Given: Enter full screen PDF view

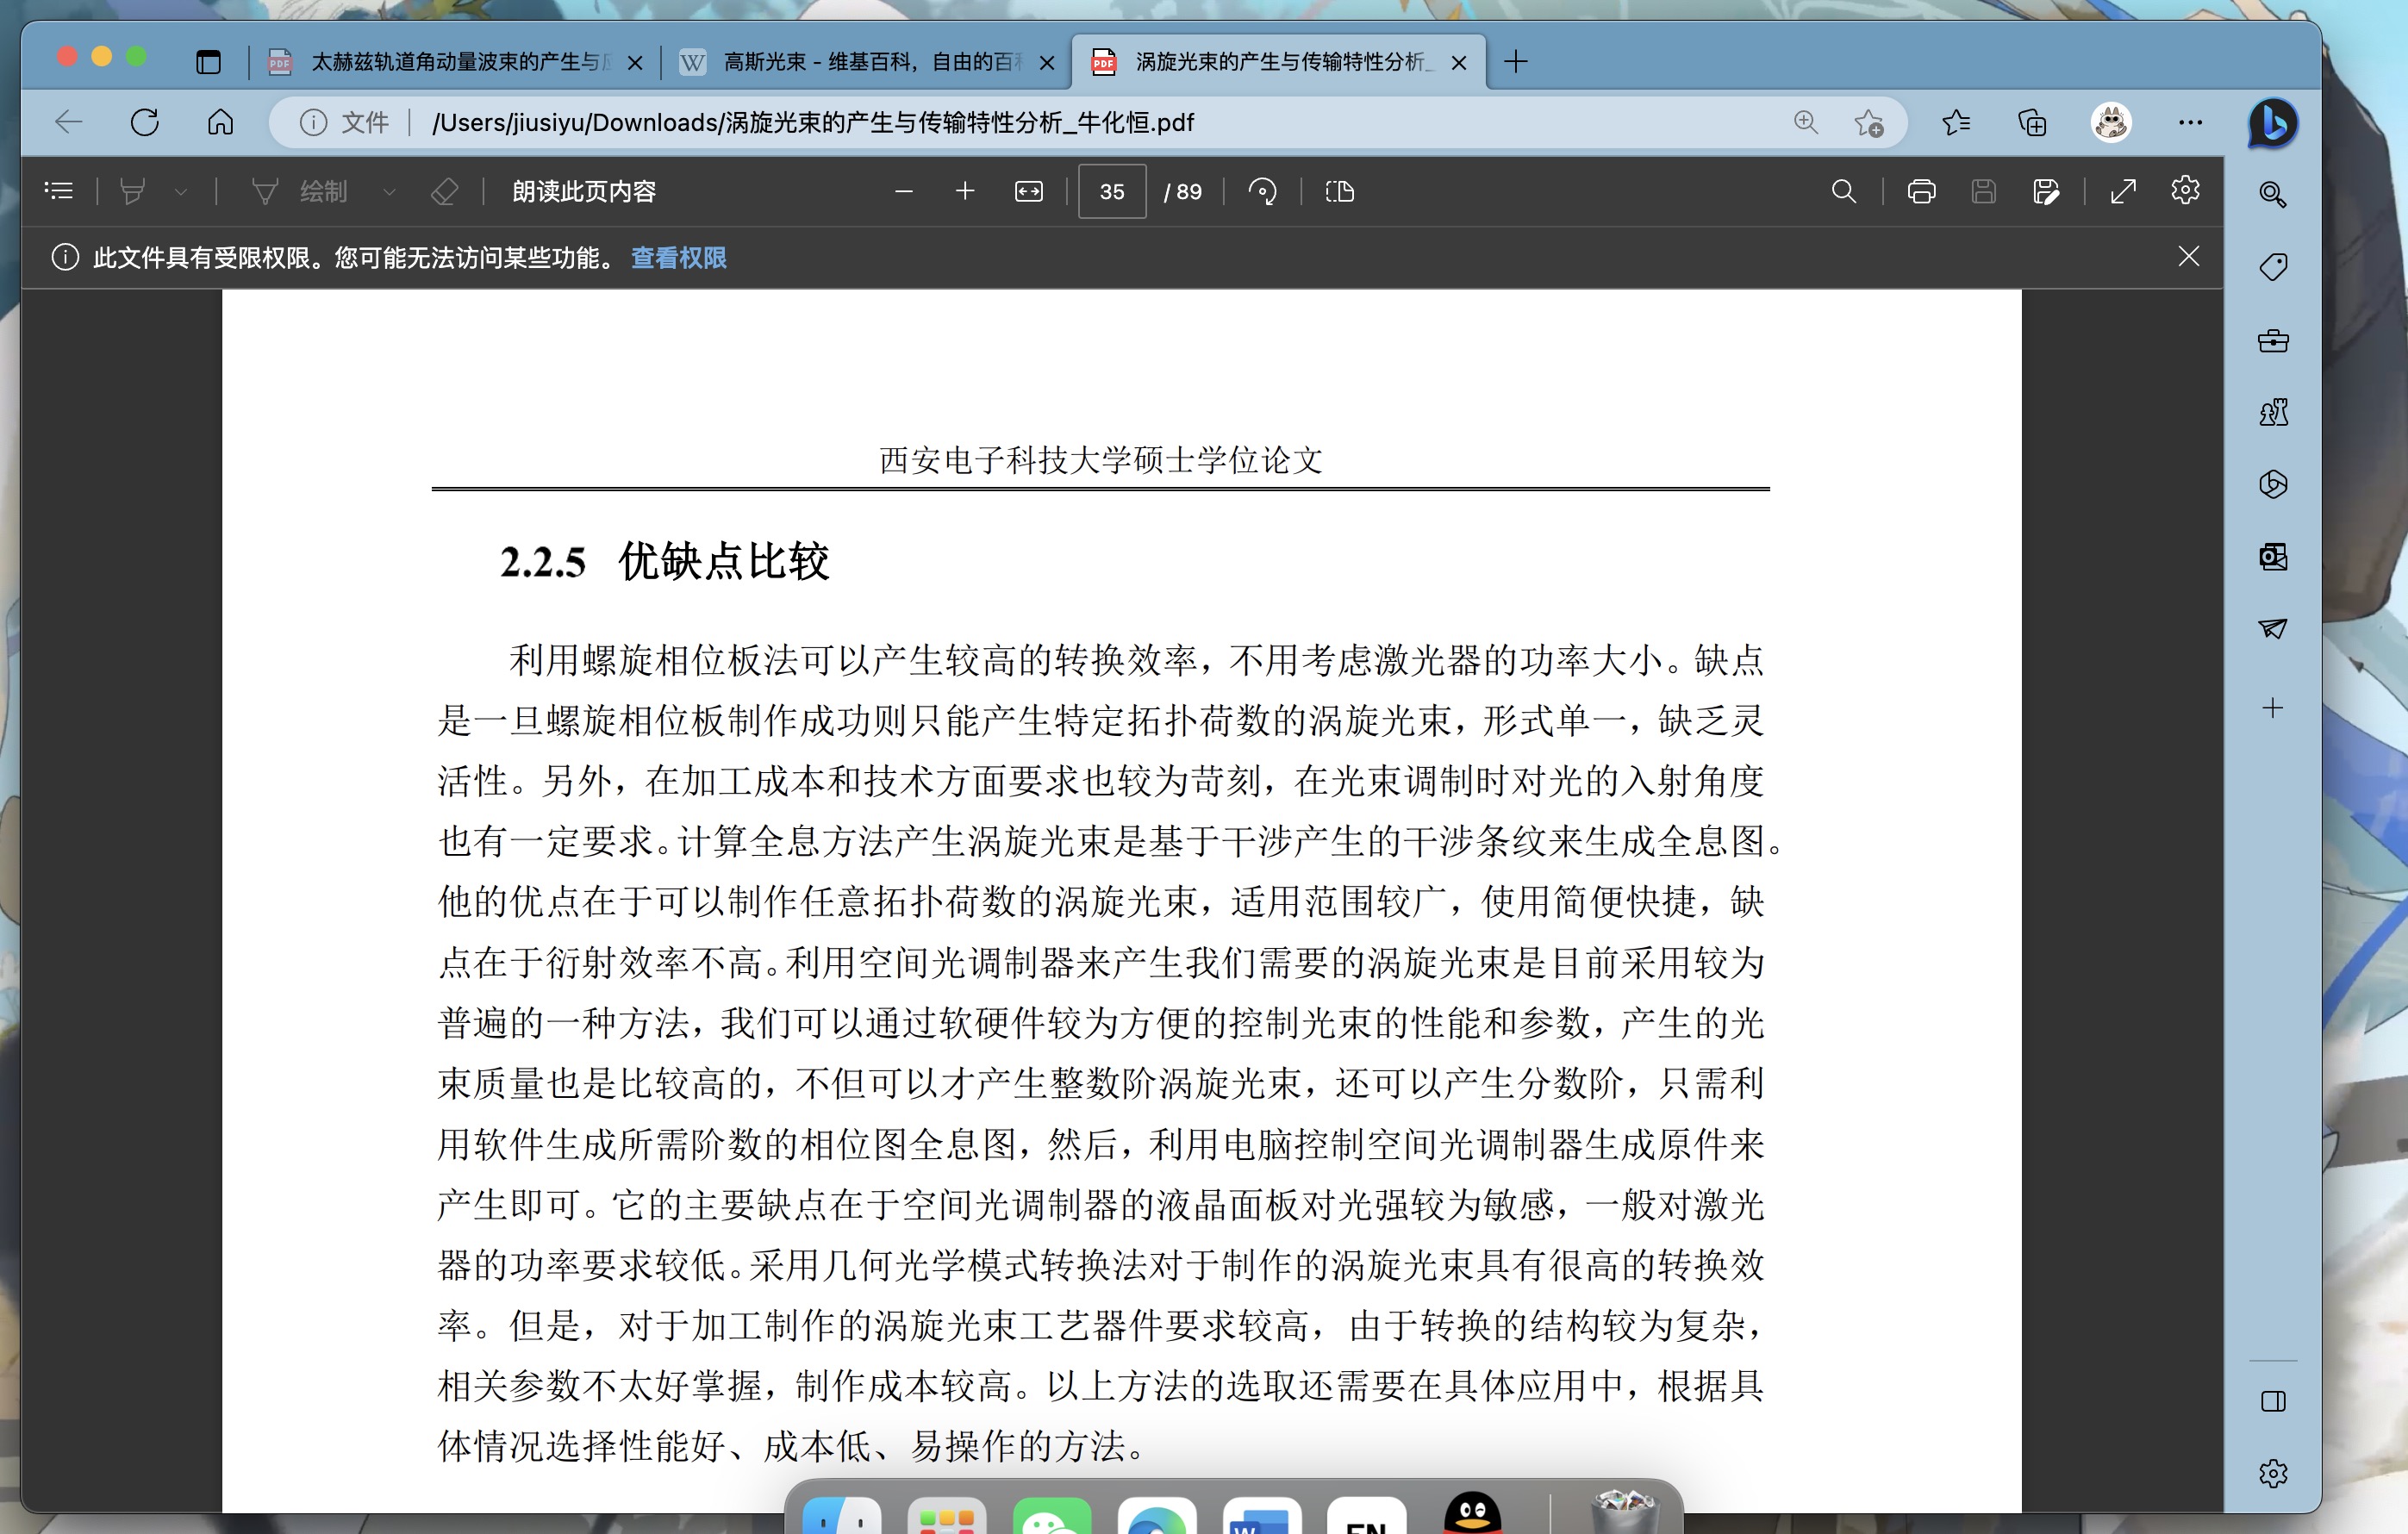Looking at the screenshot, I should click(x=2123, y=191).
